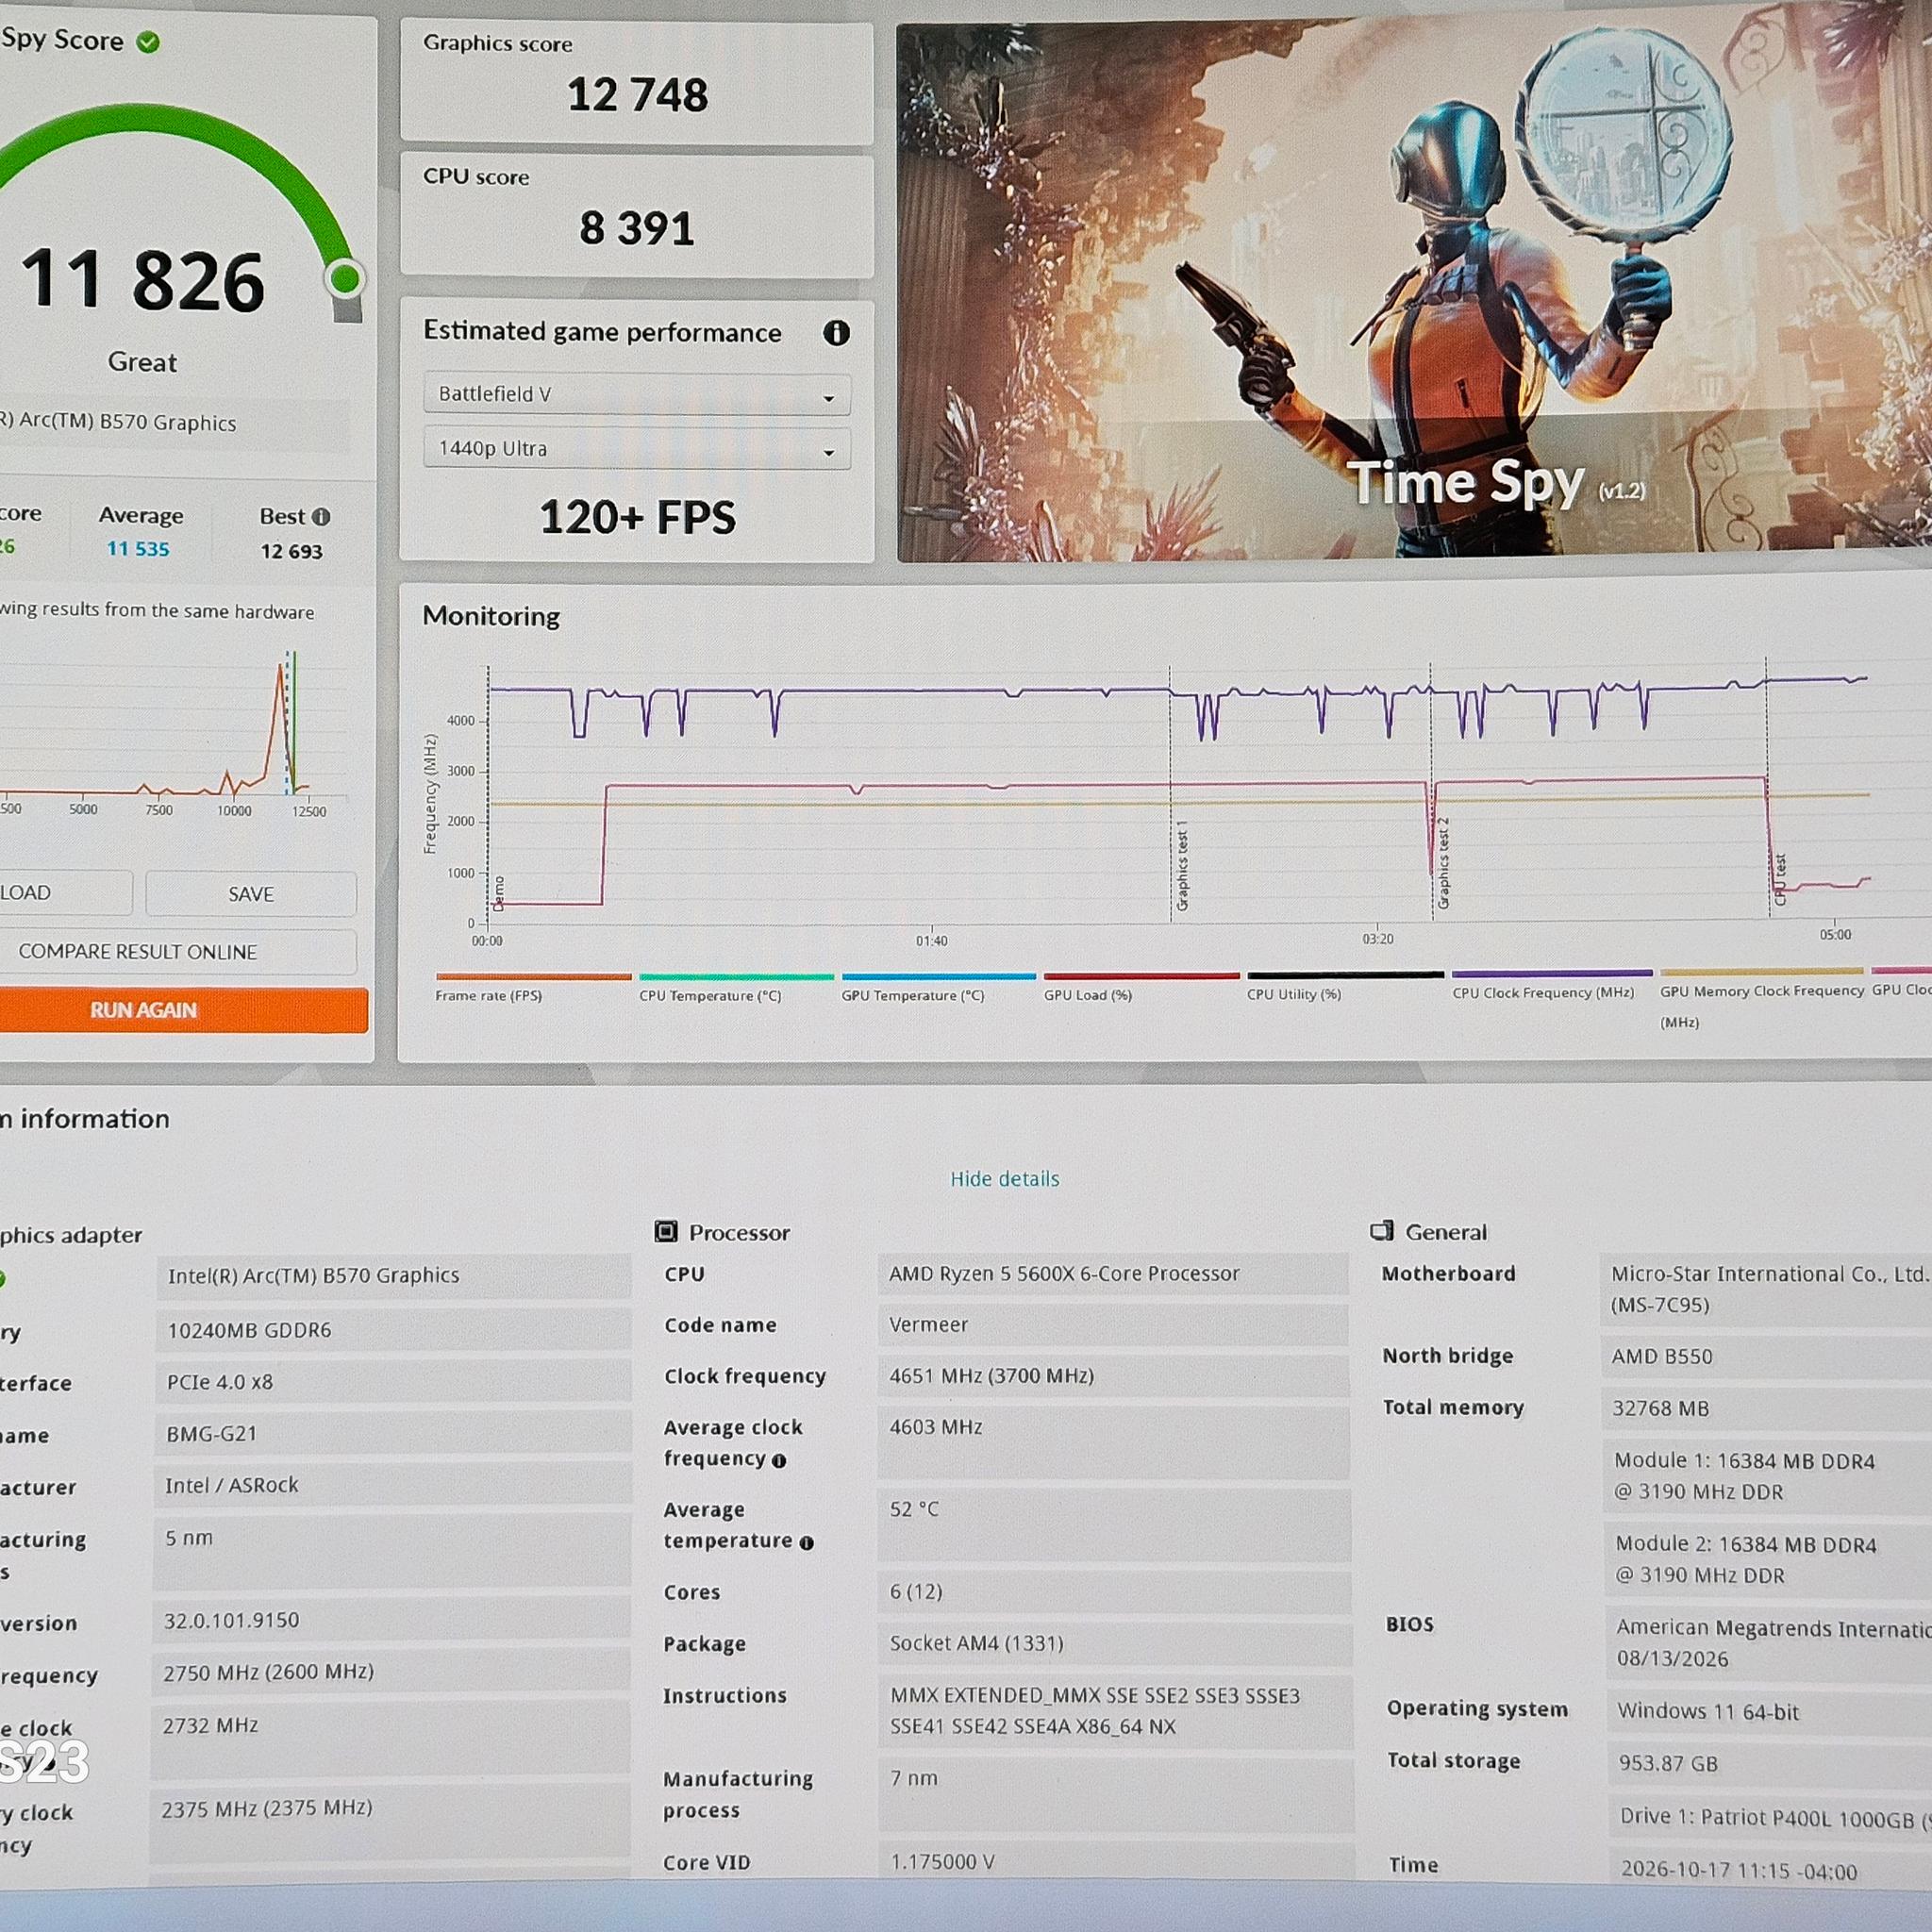1932x1932 pixels.
Task: Toggle GPU Temperature legend swatch
Action: pos(939,976)
